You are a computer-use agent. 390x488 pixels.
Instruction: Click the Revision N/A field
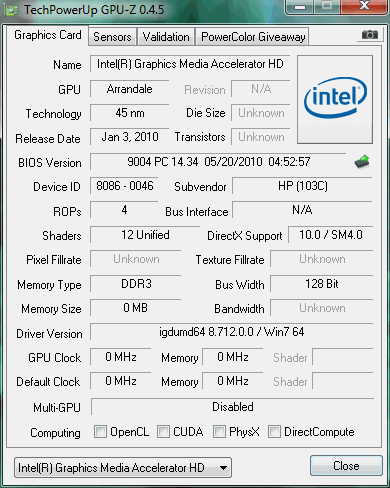coord(261,89)
